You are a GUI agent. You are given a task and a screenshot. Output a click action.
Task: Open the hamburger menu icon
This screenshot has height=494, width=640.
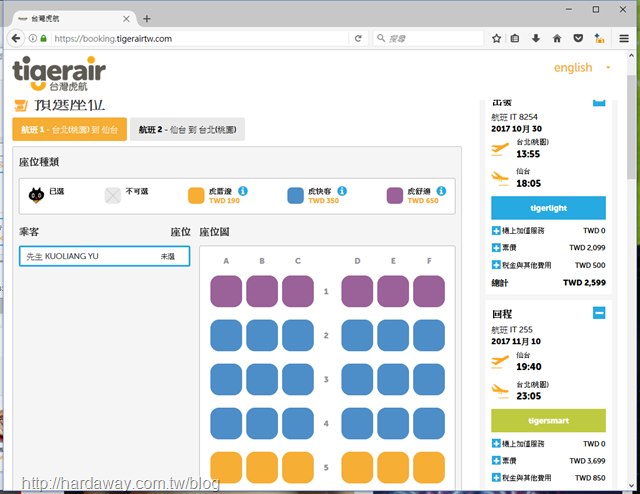tap(624, 38)
